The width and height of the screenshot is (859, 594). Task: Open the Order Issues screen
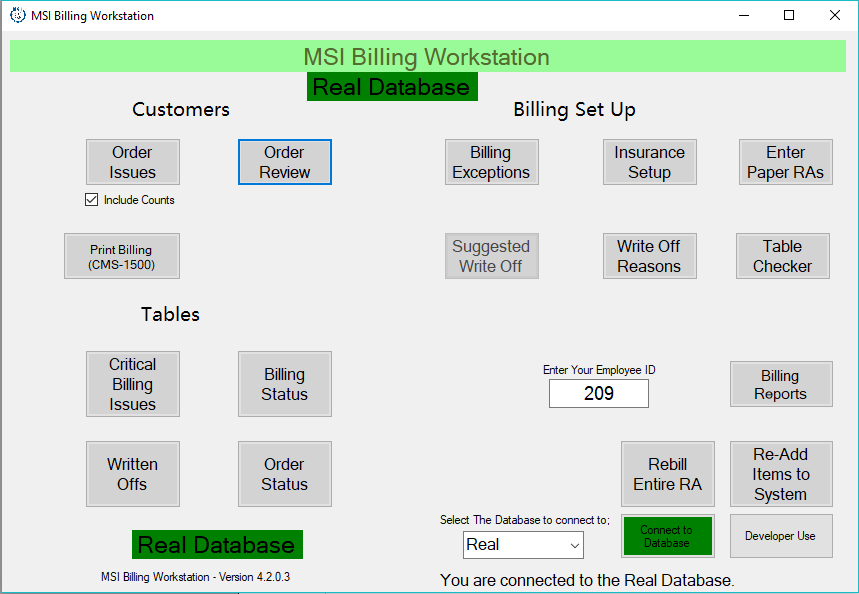(132, 162)
